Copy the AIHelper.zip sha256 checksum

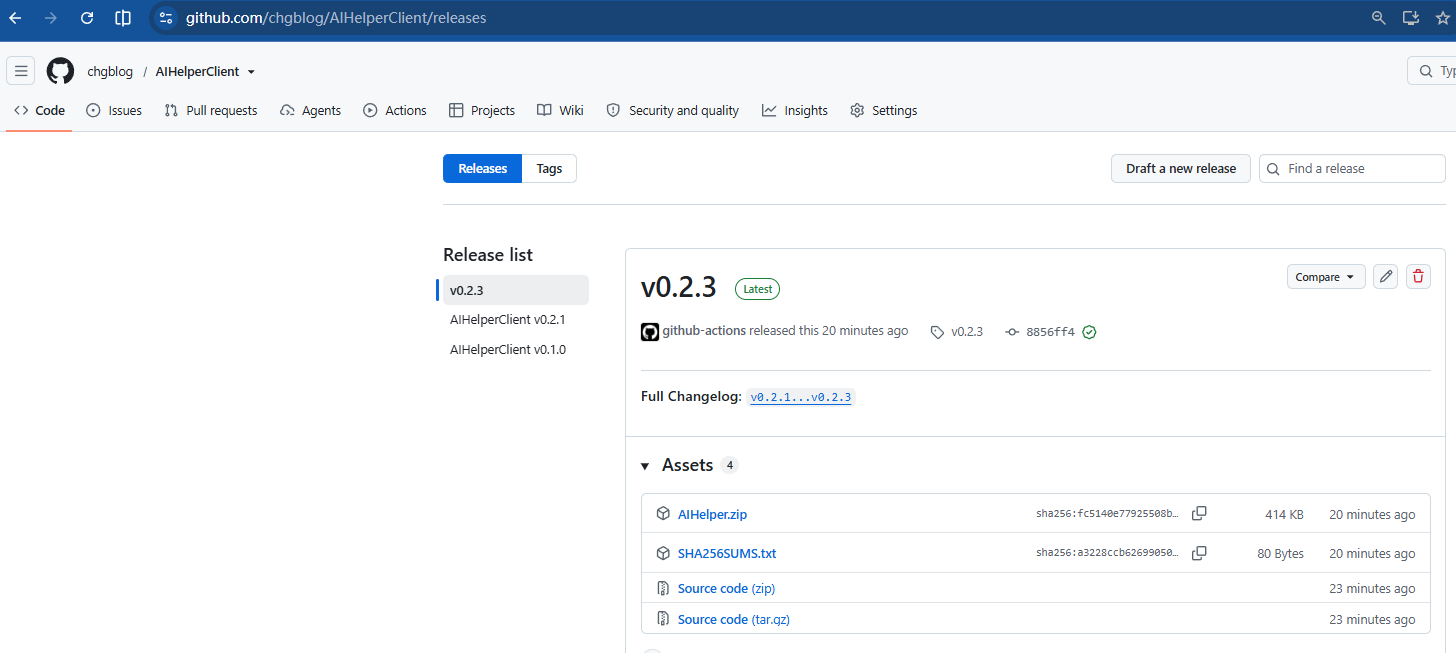(x=1199, y=514)
